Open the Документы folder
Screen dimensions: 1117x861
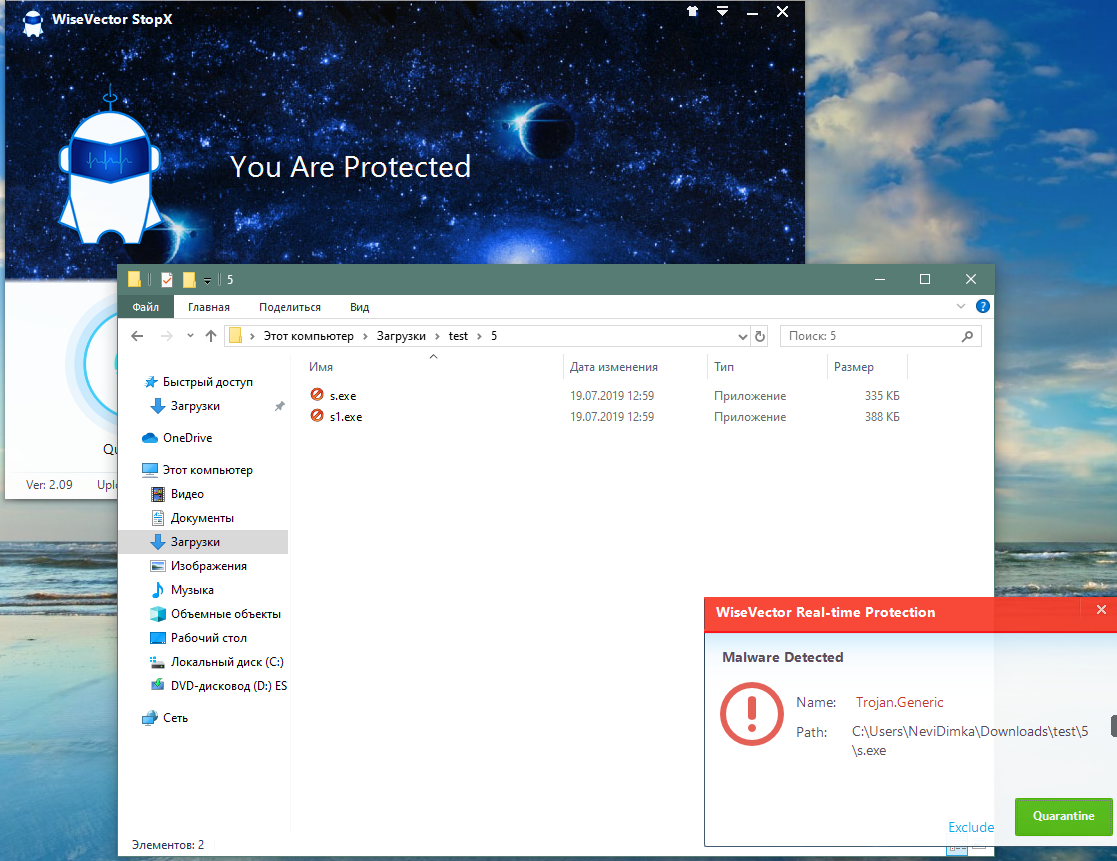(x=202, y=518)
